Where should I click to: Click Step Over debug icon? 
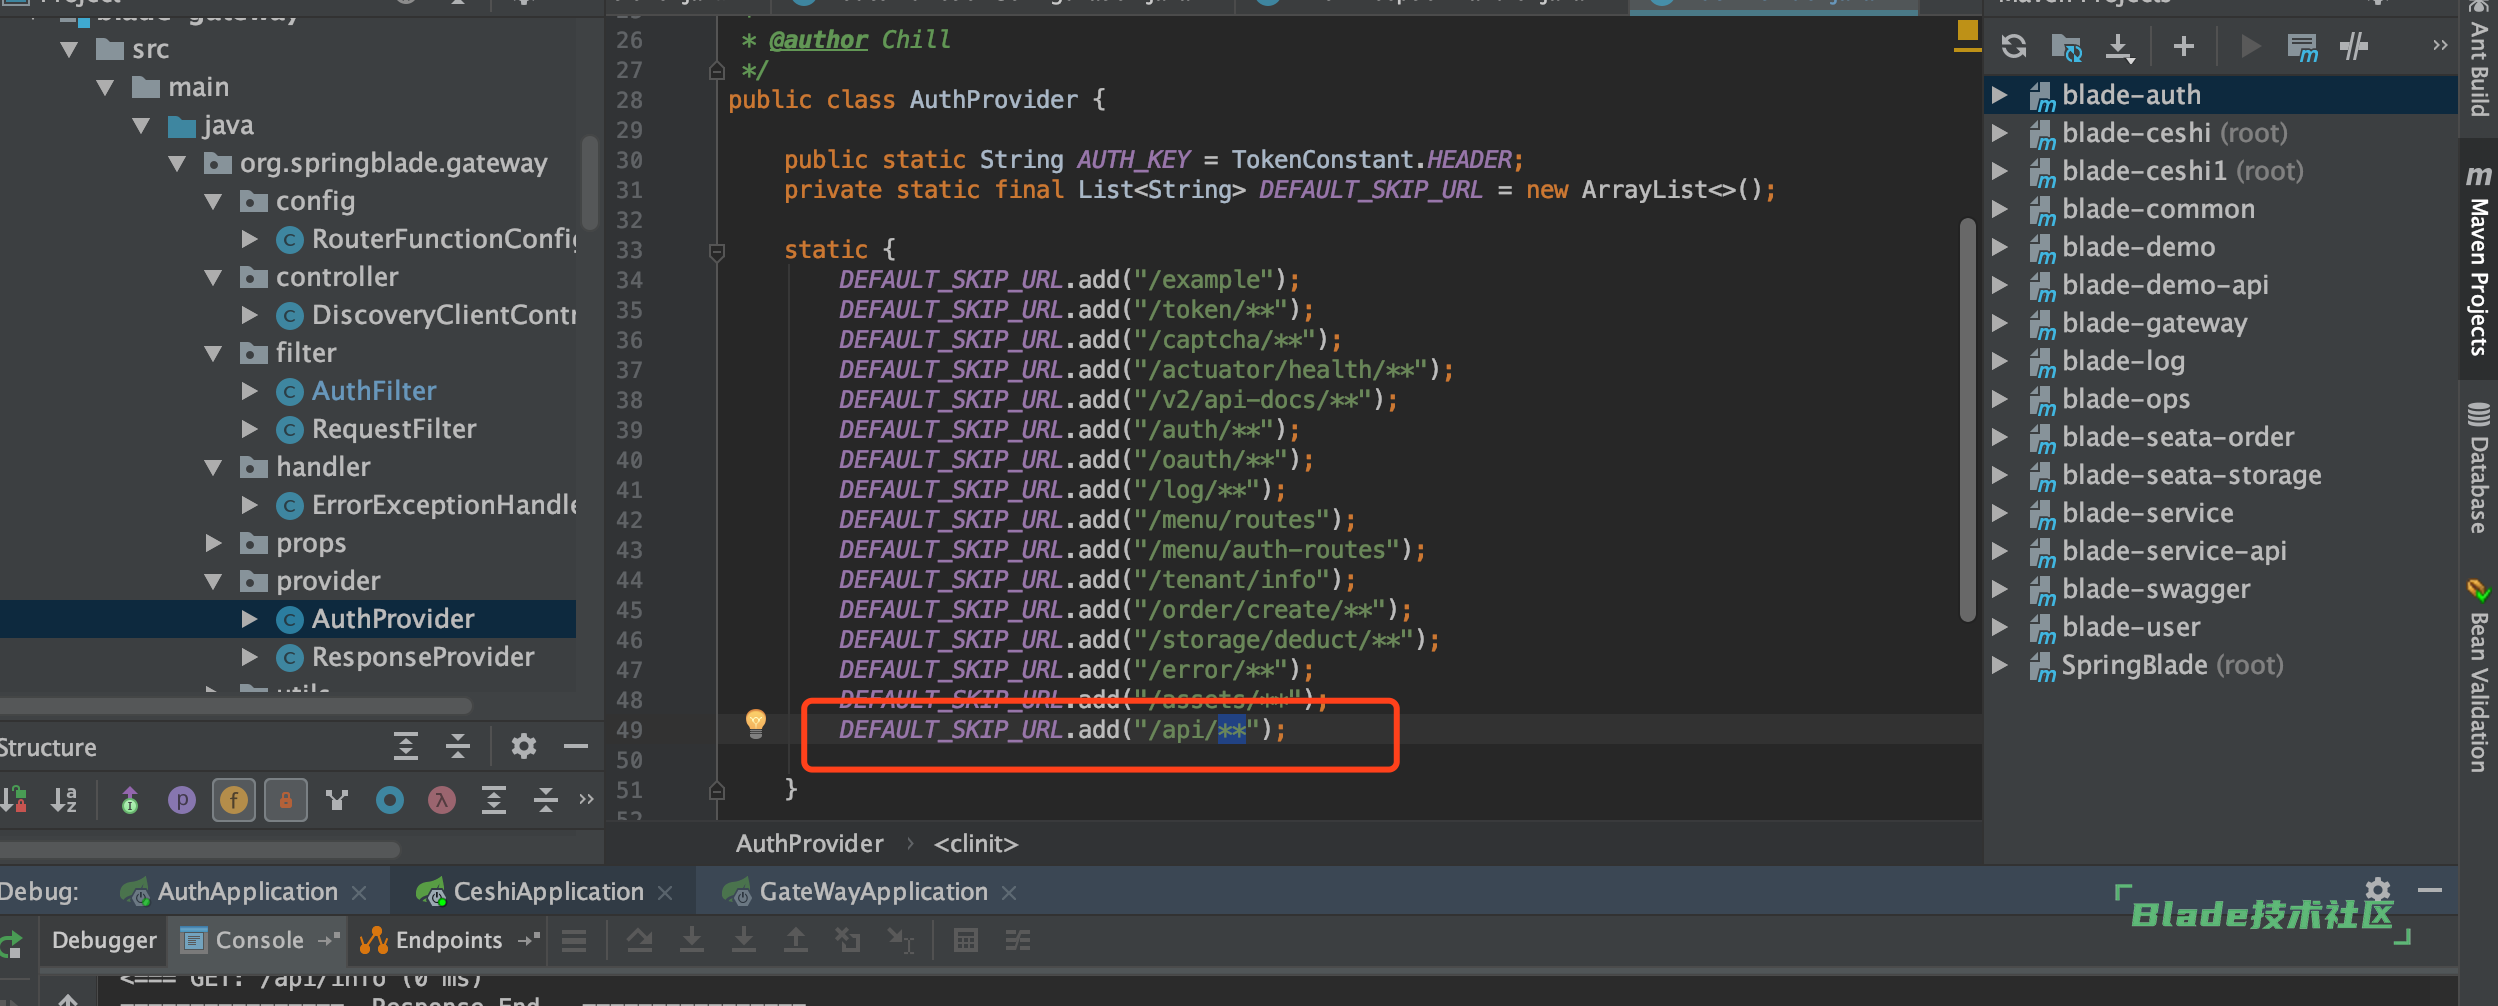tap(640, 940)
